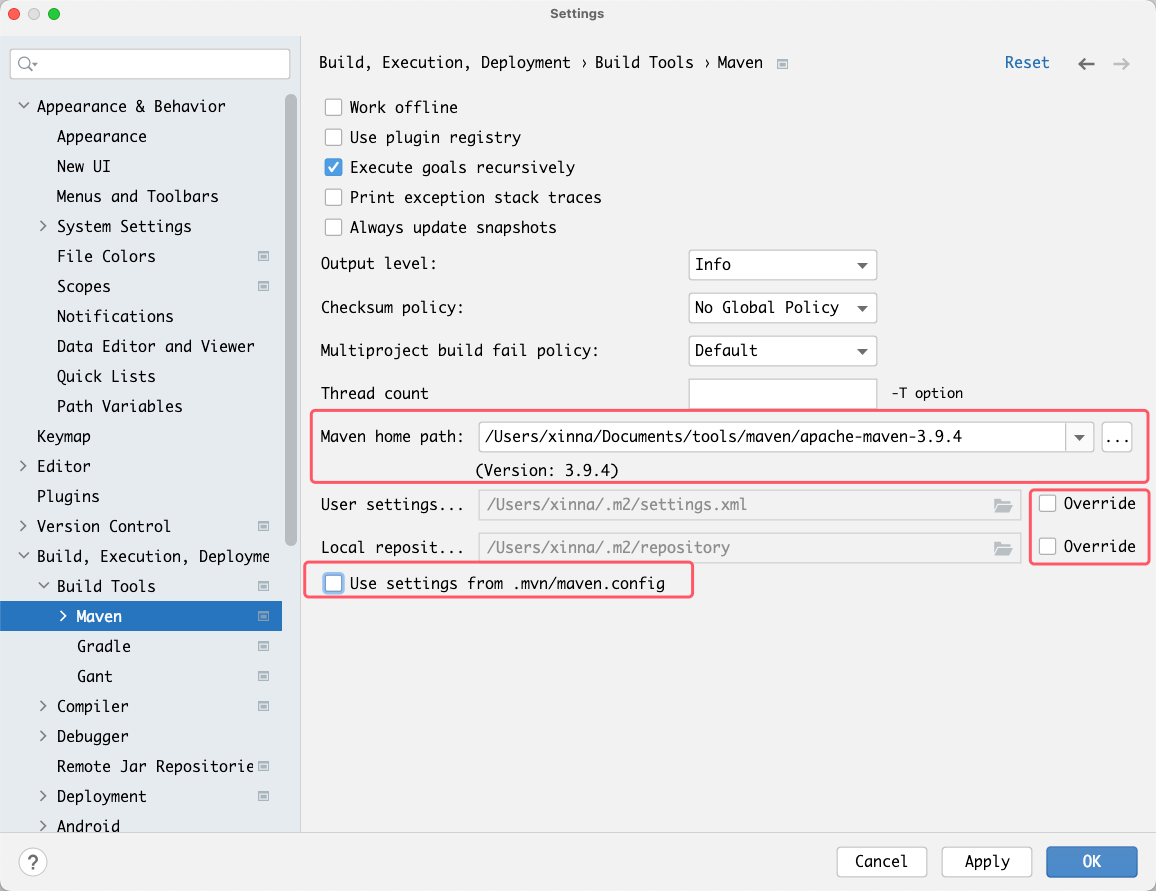The image size is (1156, 891).
Task: Browse Maven home path with the ... button
Action: (x=1117, y=437)
